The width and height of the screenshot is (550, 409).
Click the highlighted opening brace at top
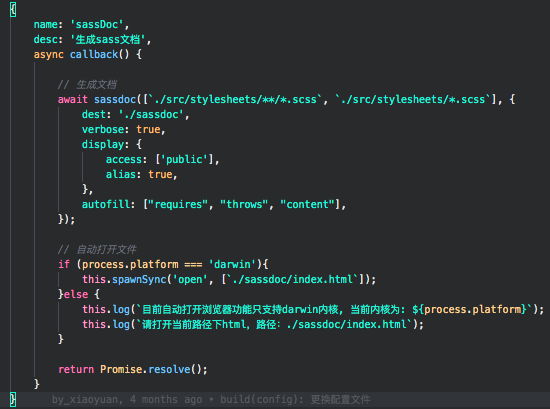pos(13,9)
